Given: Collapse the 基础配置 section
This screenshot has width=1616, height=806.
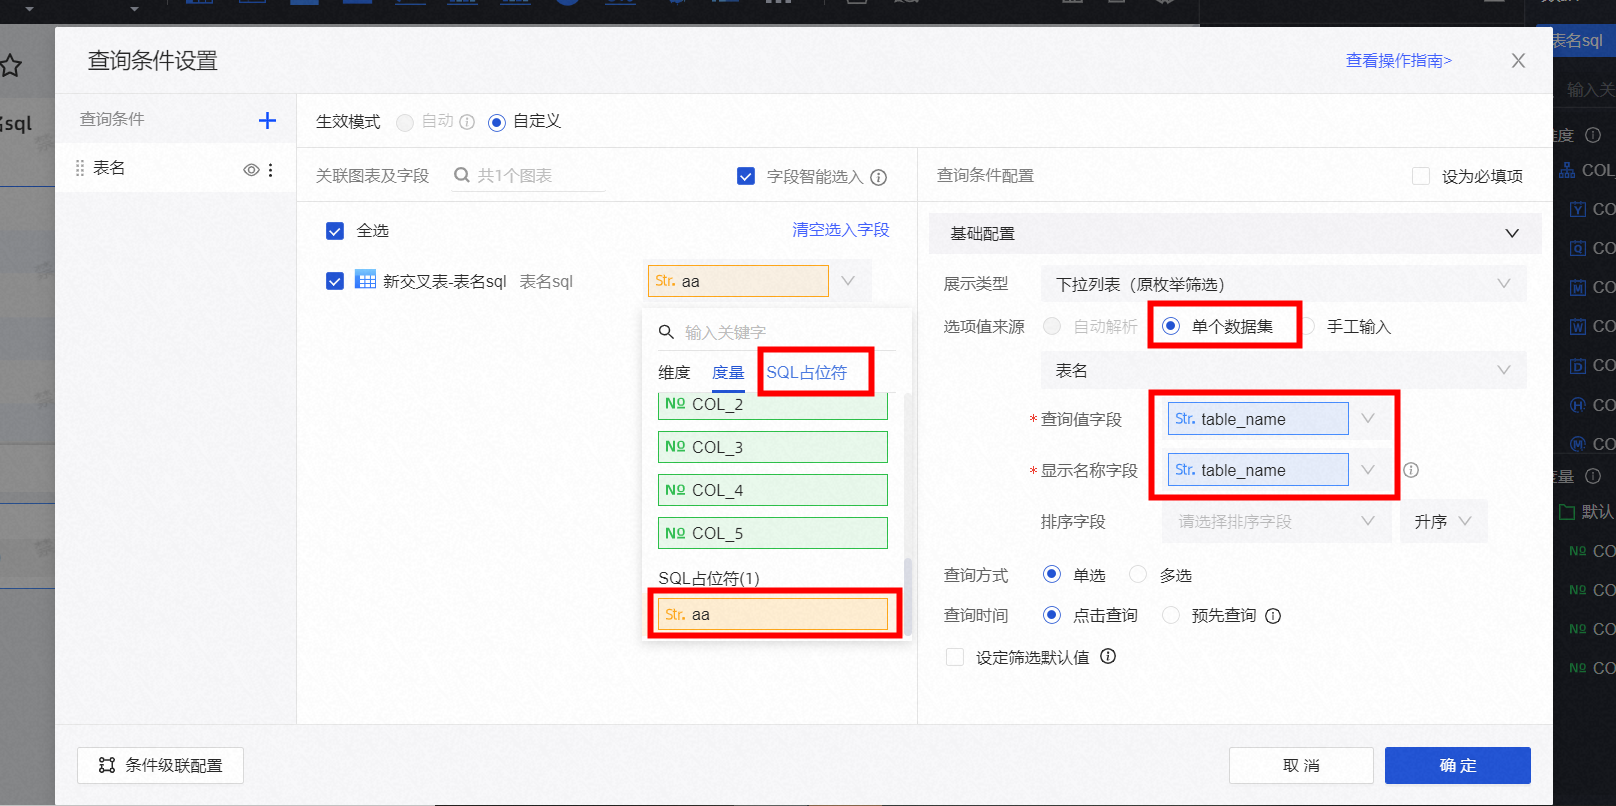Looking at the screenshot, I should pyautogui.click(x=1511, y=233).
